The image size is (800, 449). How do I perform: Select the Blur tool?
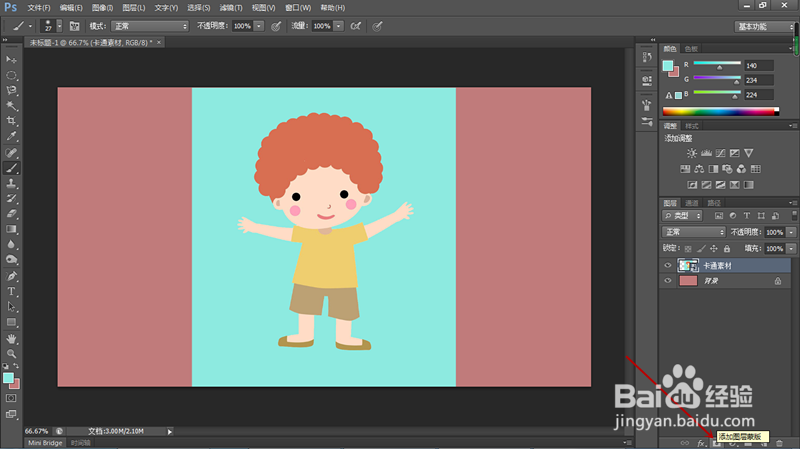(11, 244)
